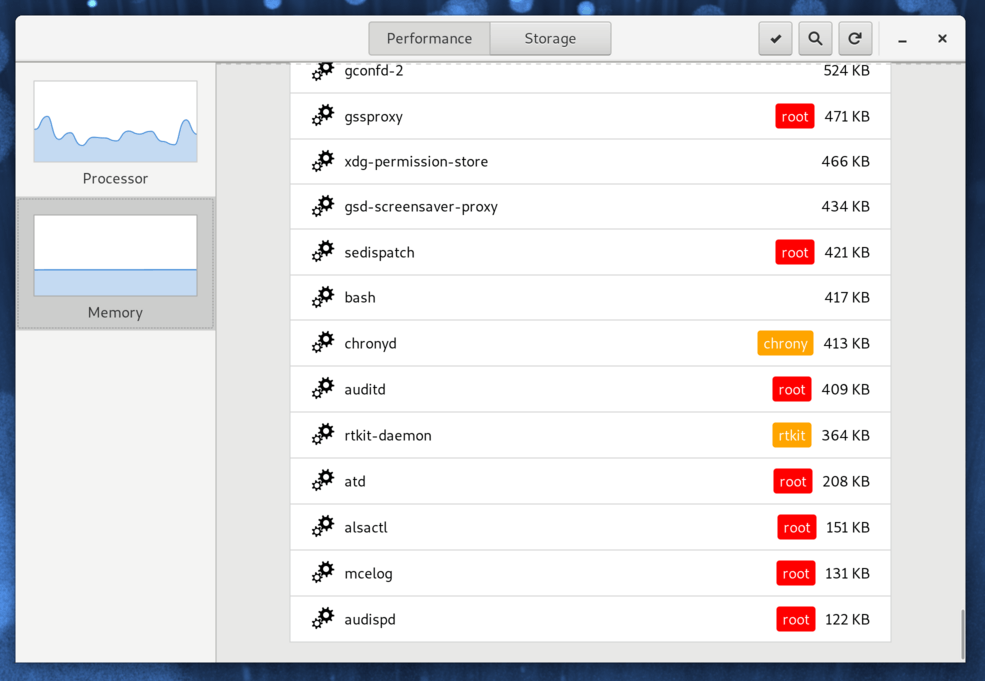Screen dimensions: 985x681
Task: Select the rtkit-daemon process name
Action: [x=388, y=435]
